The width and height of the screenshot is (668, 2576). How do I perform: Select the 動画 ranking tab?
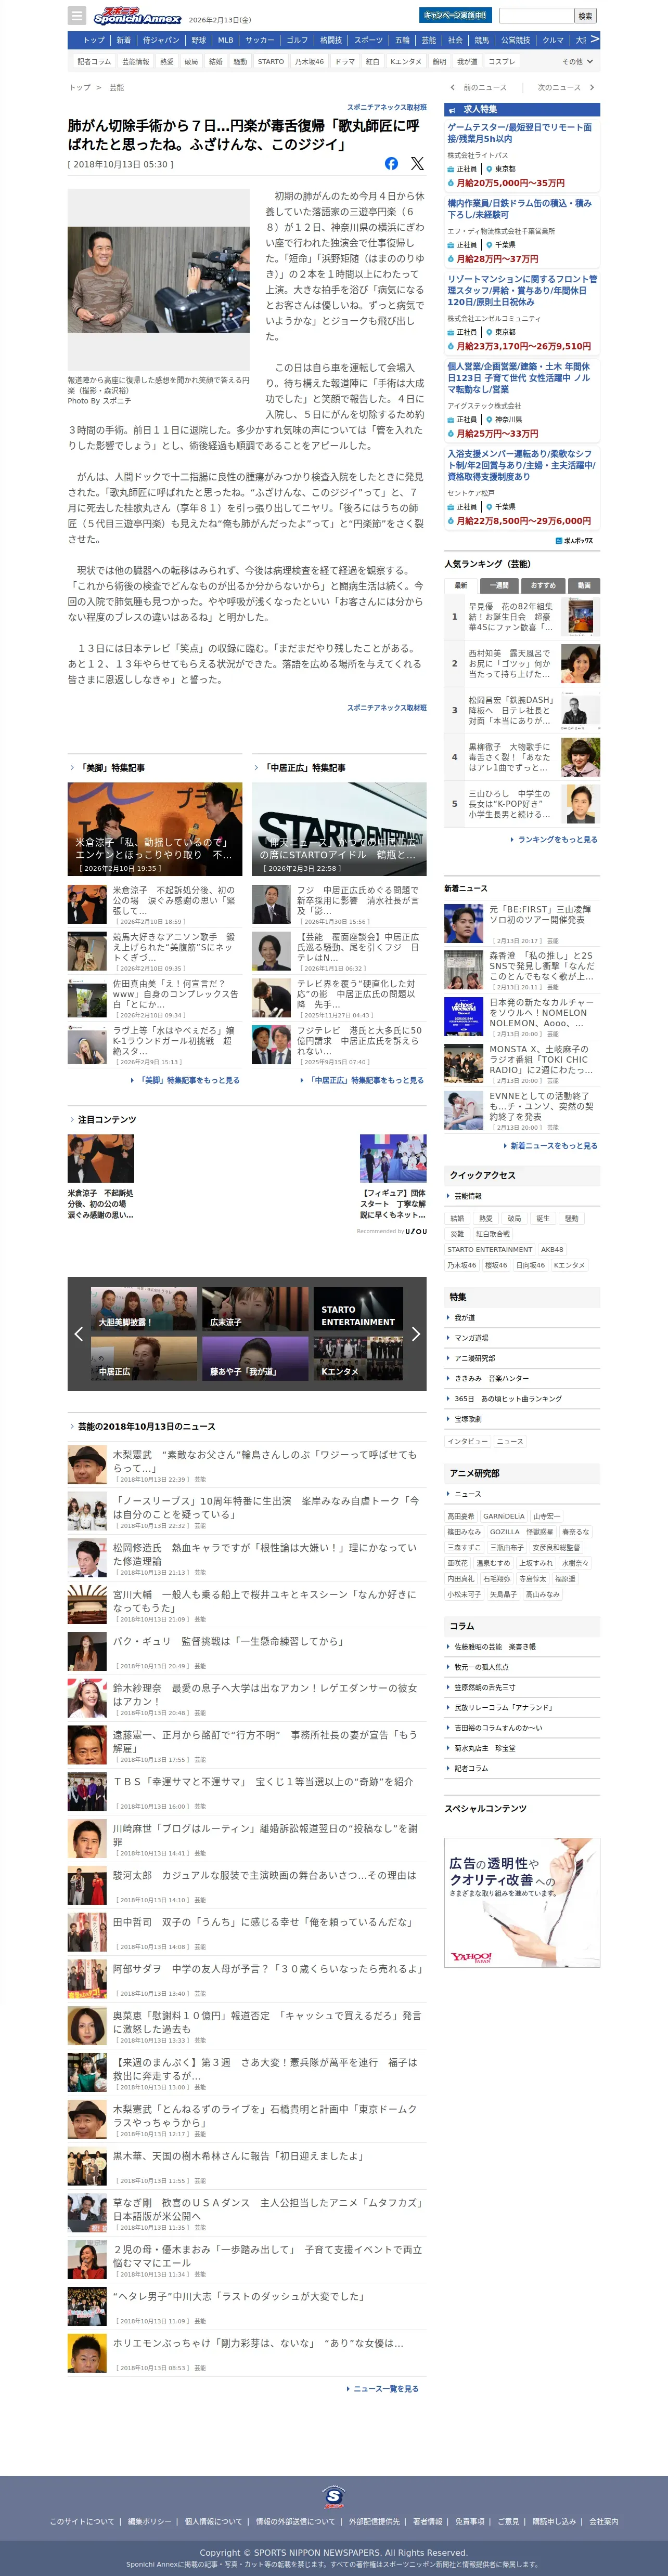(584, 585)
